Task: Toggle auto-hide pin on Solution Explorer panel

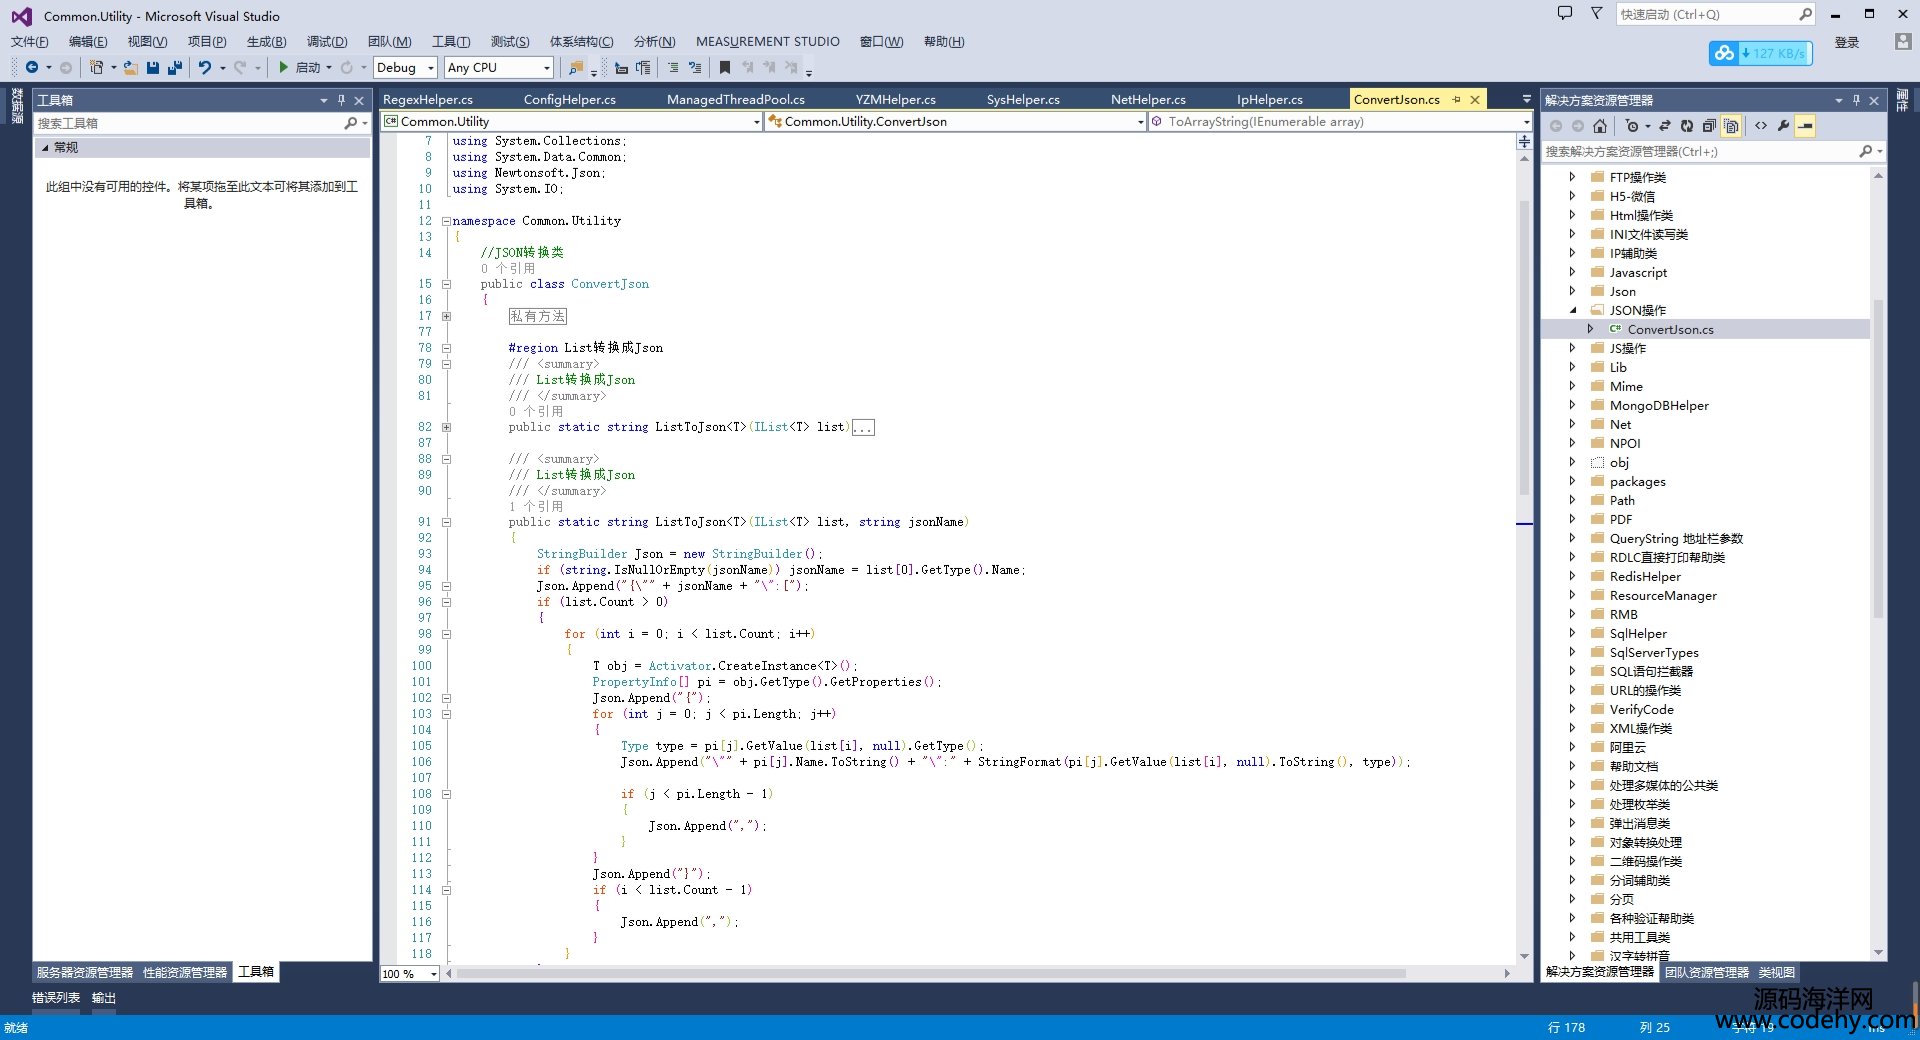Action: pos(1856,100)
